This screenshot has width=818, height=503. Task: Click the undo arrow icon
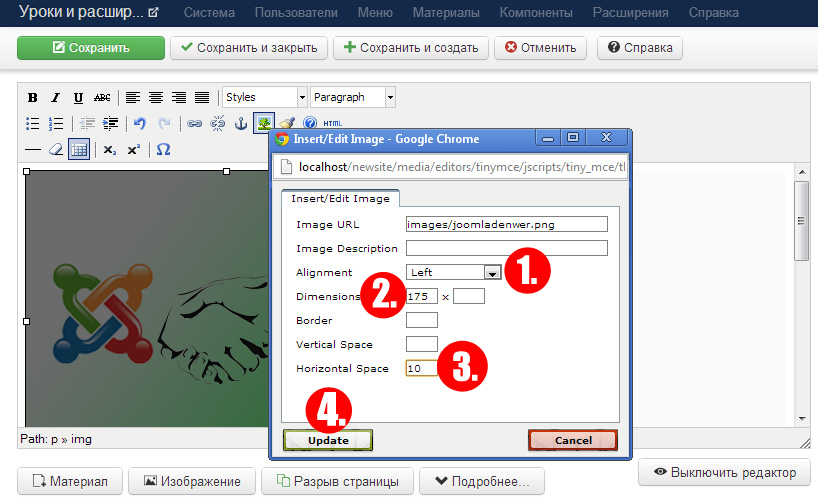pyautogui.click(x=140, y=124)
